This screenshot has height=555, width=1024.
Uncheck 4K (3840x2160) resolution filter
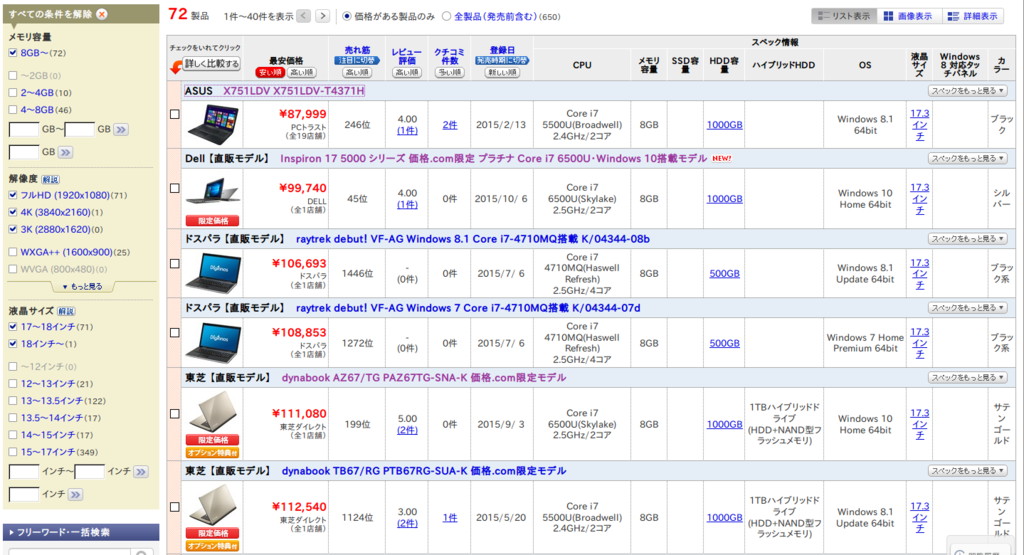tap(13, 212)
